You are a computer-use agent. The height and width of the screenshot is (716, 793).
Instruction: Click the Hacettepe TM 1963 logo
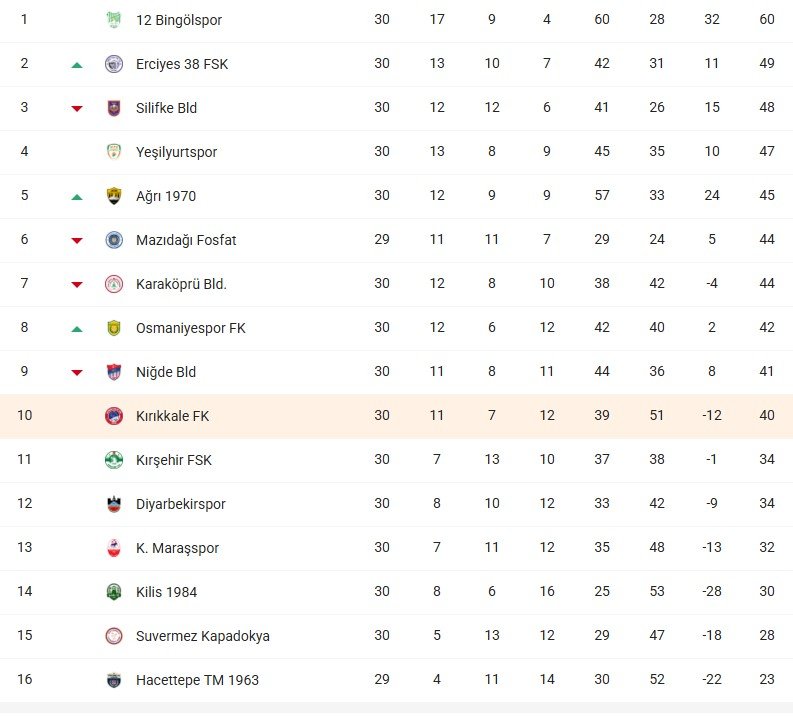click(113, 680)
